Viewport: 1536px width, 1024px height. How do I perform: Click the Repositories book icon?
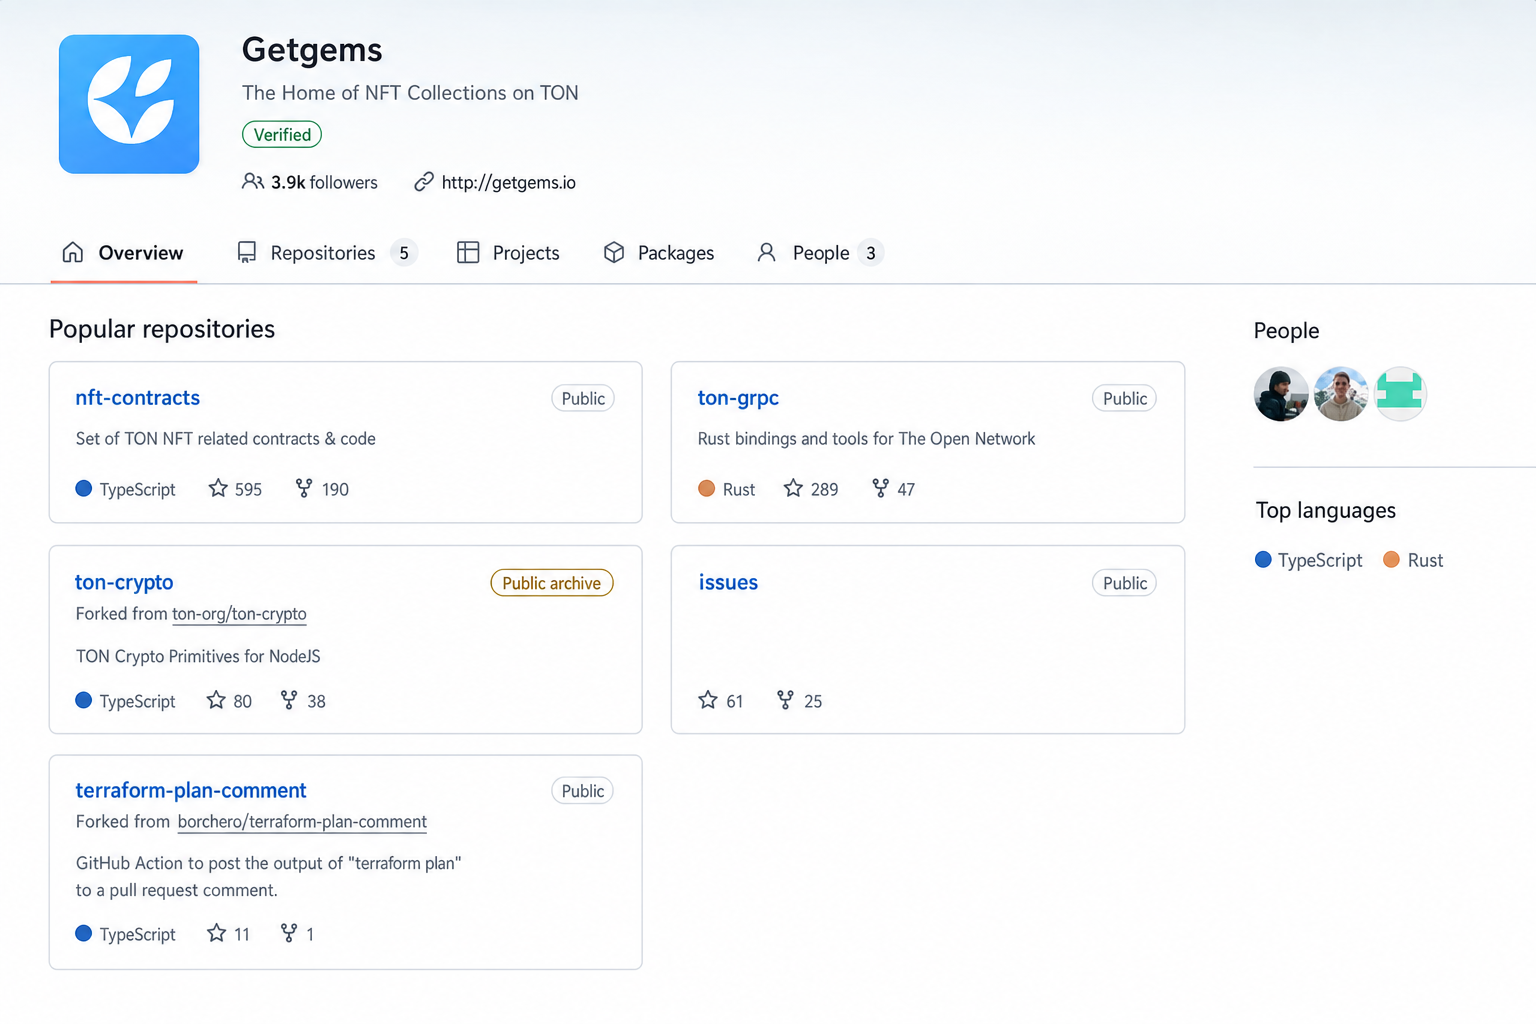click(x=246, y=252)
